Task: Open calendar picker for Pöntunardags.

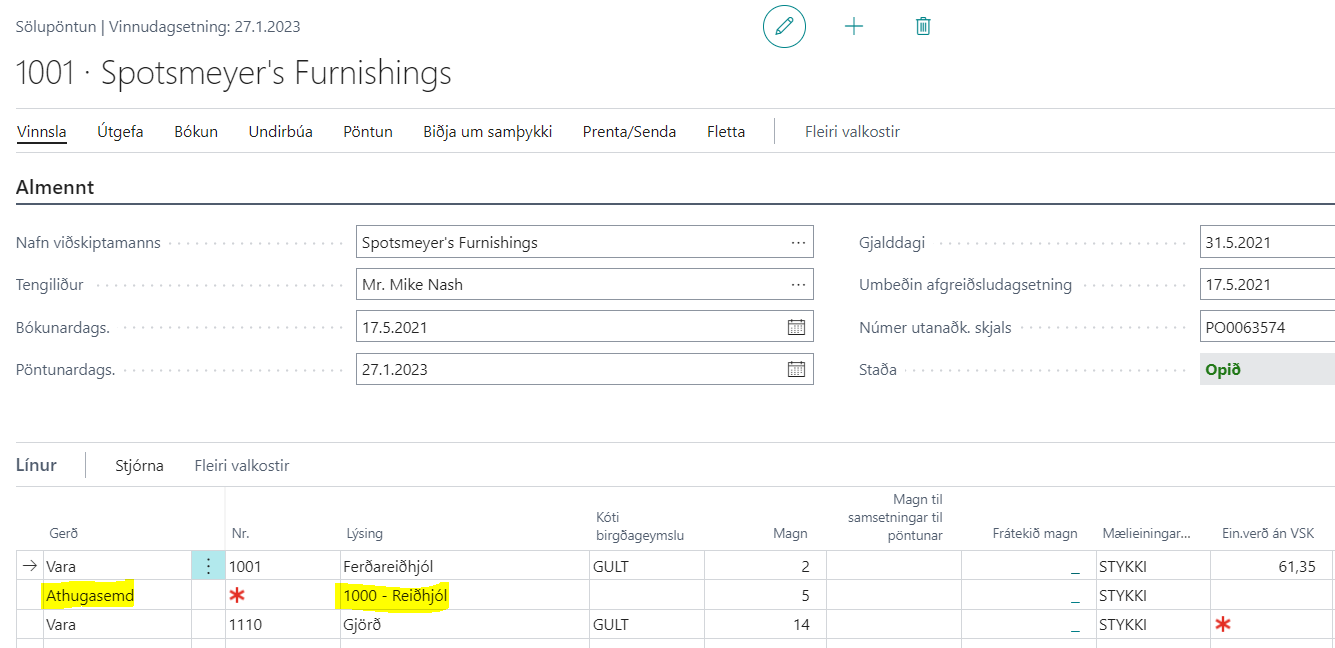Action: coord(796,369)
